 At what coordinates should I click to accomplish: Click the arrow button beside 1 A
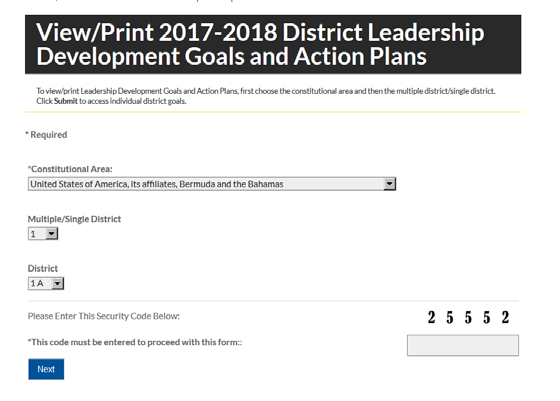coord(58,284)
